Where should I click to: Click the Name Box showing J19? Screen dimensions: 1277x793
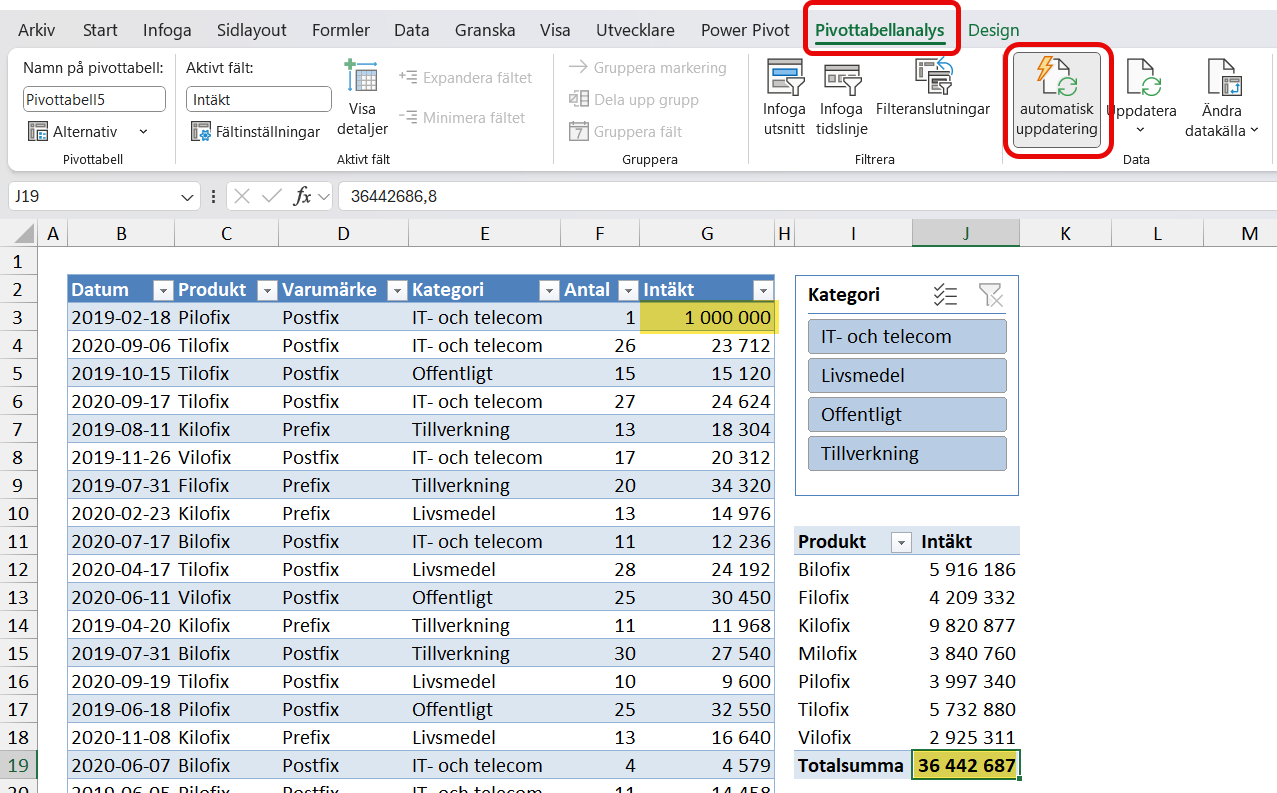coord(95,196)
